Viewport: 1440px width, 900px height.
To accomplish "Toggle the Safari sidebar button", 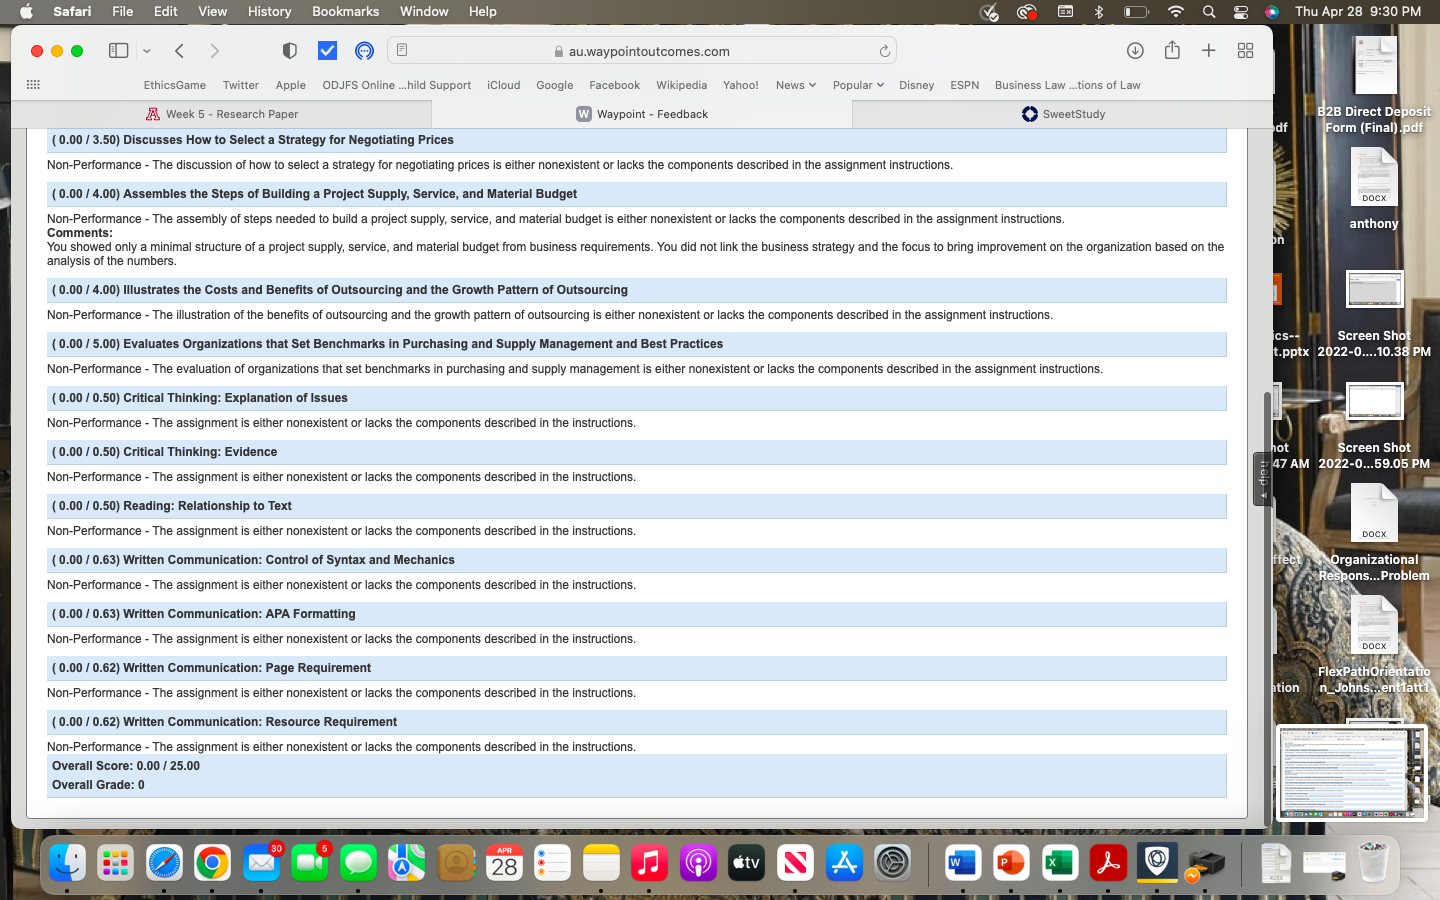I will coord(118,50).
